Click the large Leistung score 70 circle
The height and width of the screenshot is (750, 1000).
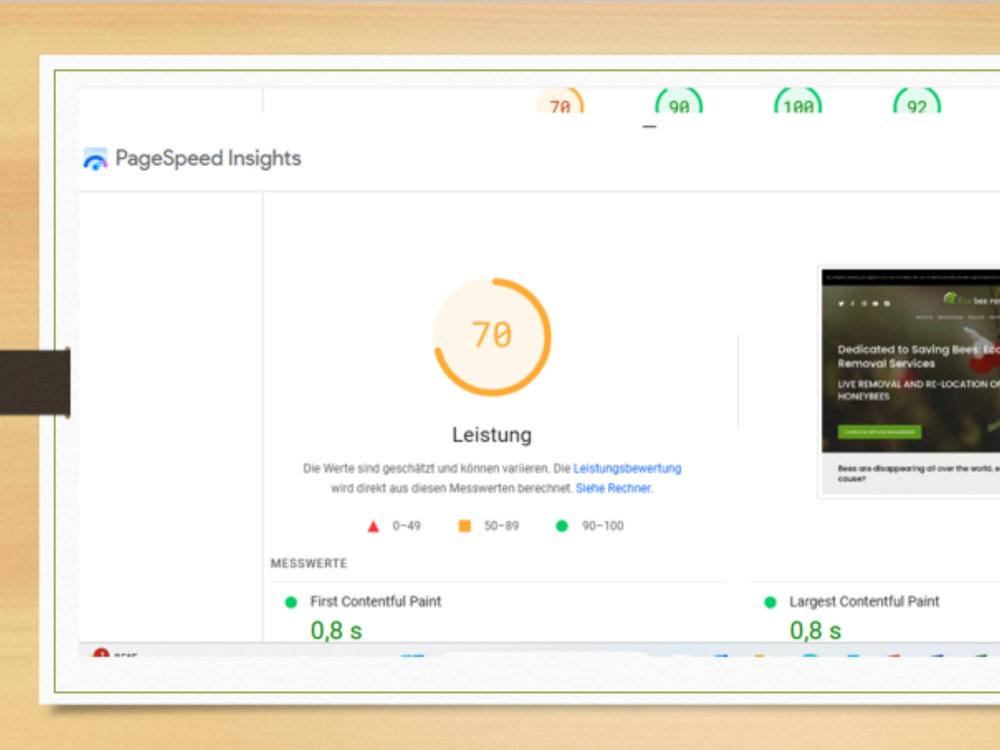pyautogui.click(x=492, y=337)
